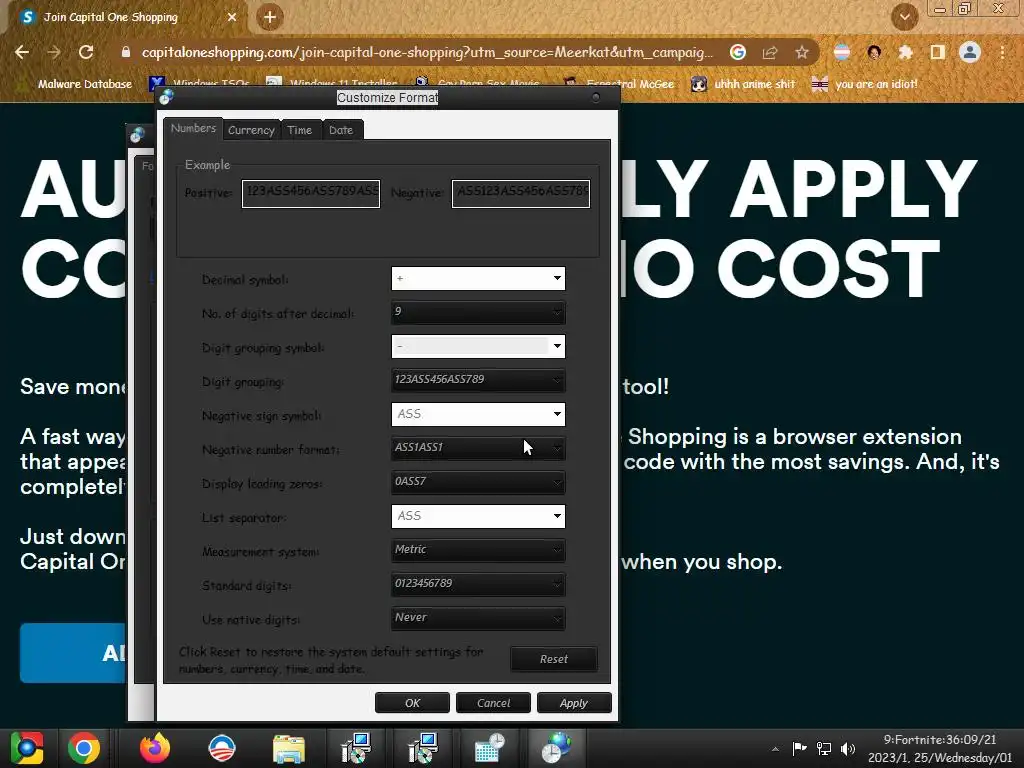The height and width of the screenshot is (768, 1024).
Task: Click the second installer taskbar icon
Action: (x=423, y=748)
